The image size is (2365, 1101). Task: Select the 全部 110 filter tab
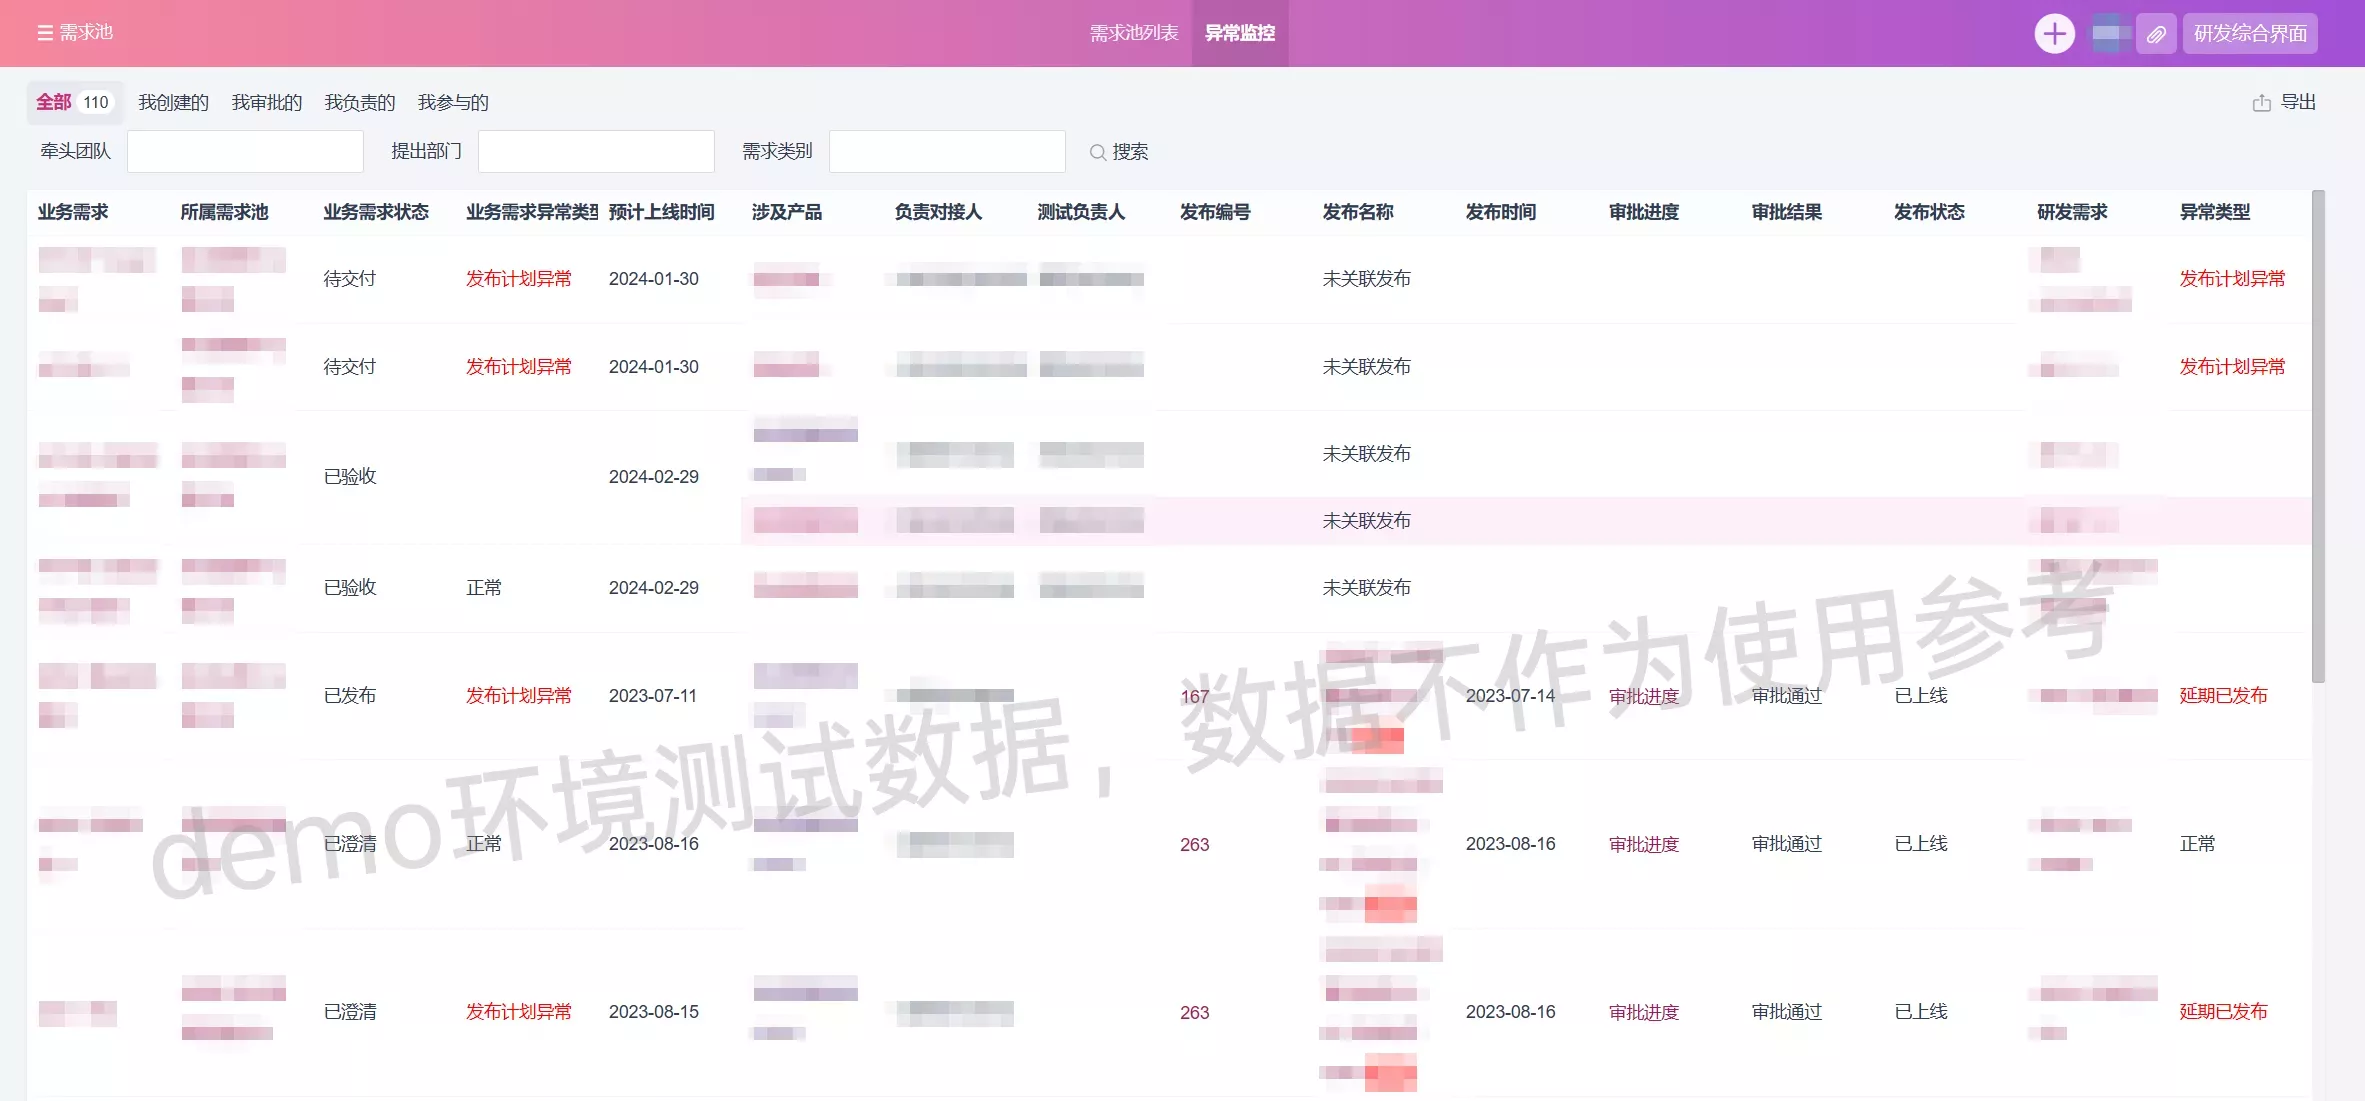point(74,102)
